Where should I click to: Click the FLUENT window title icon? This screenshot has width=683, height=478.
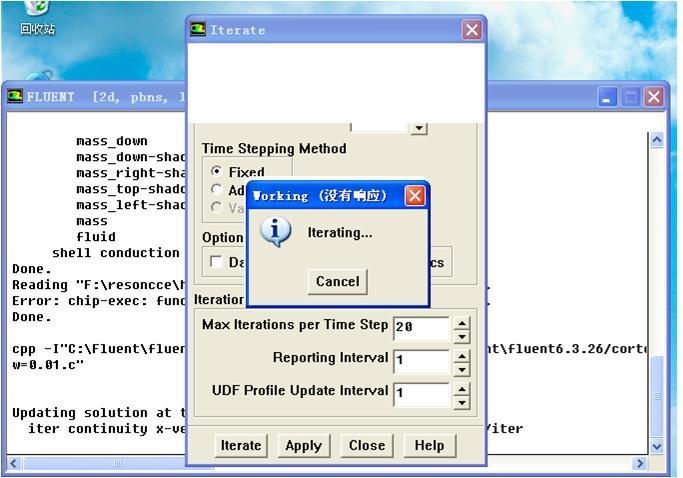click(15, 96)
